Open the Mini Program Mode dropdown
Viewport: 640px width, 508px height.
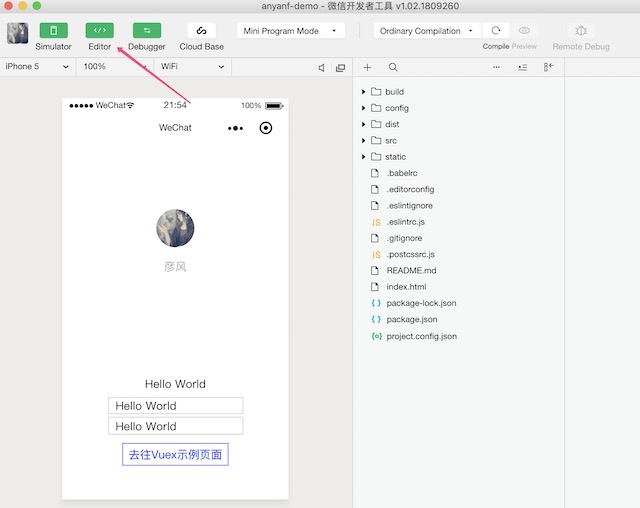[292, 31]
